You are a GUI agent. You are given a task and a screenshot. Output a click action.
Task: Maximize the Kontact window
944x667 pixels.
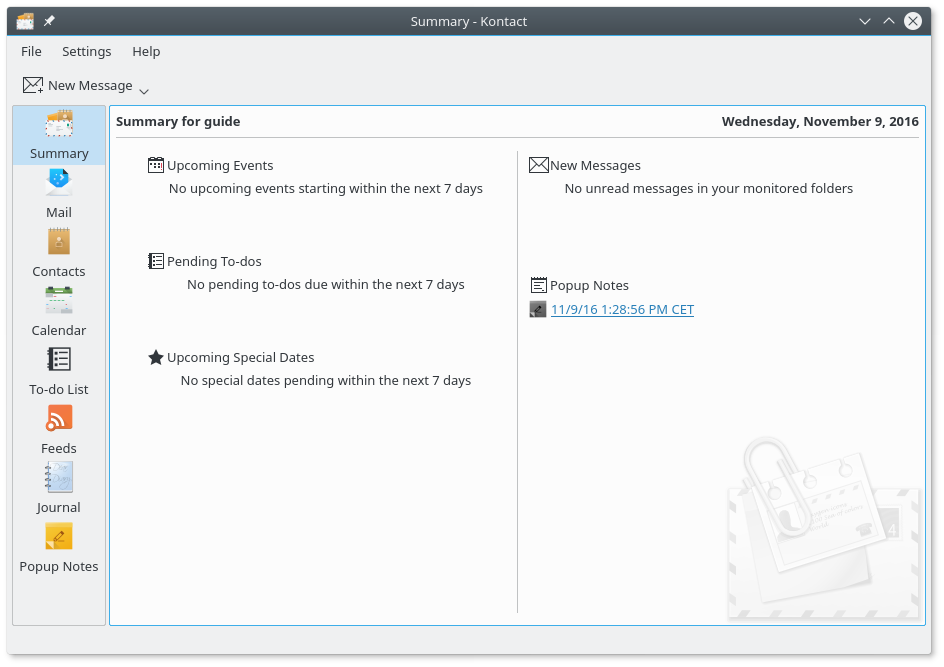pyautogui.click(x=889, y=22)
